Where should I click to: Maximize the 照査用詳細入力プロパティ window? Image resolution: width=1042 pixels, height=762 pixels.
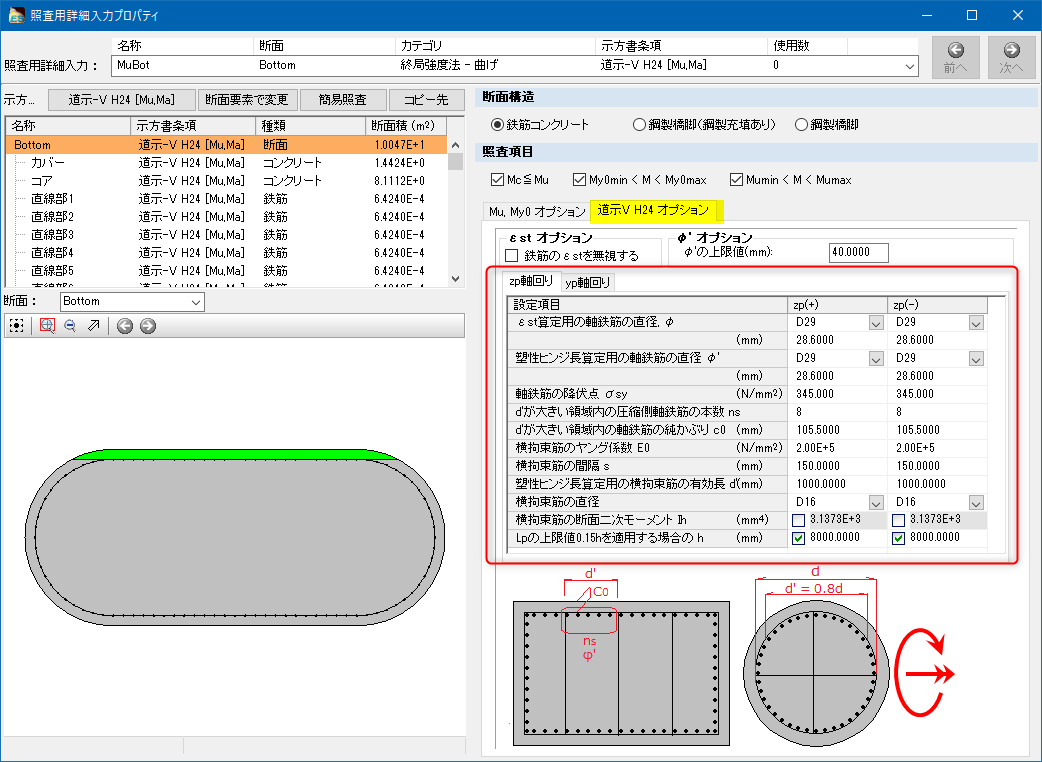coord(972,15)
